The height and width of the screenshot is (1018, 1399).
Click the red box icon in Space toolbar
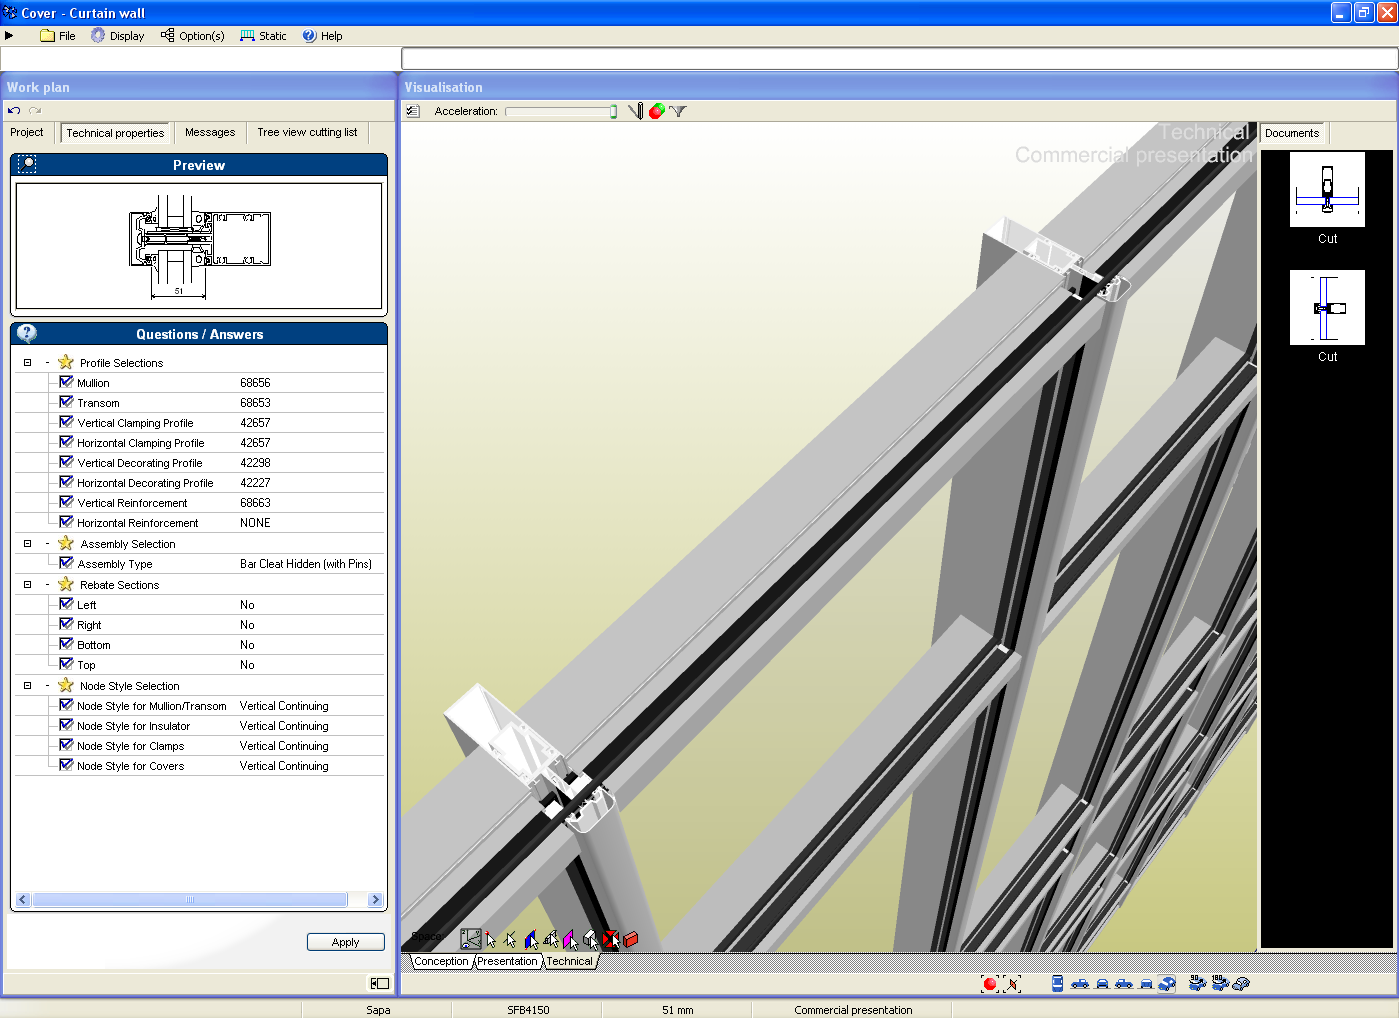631,940
